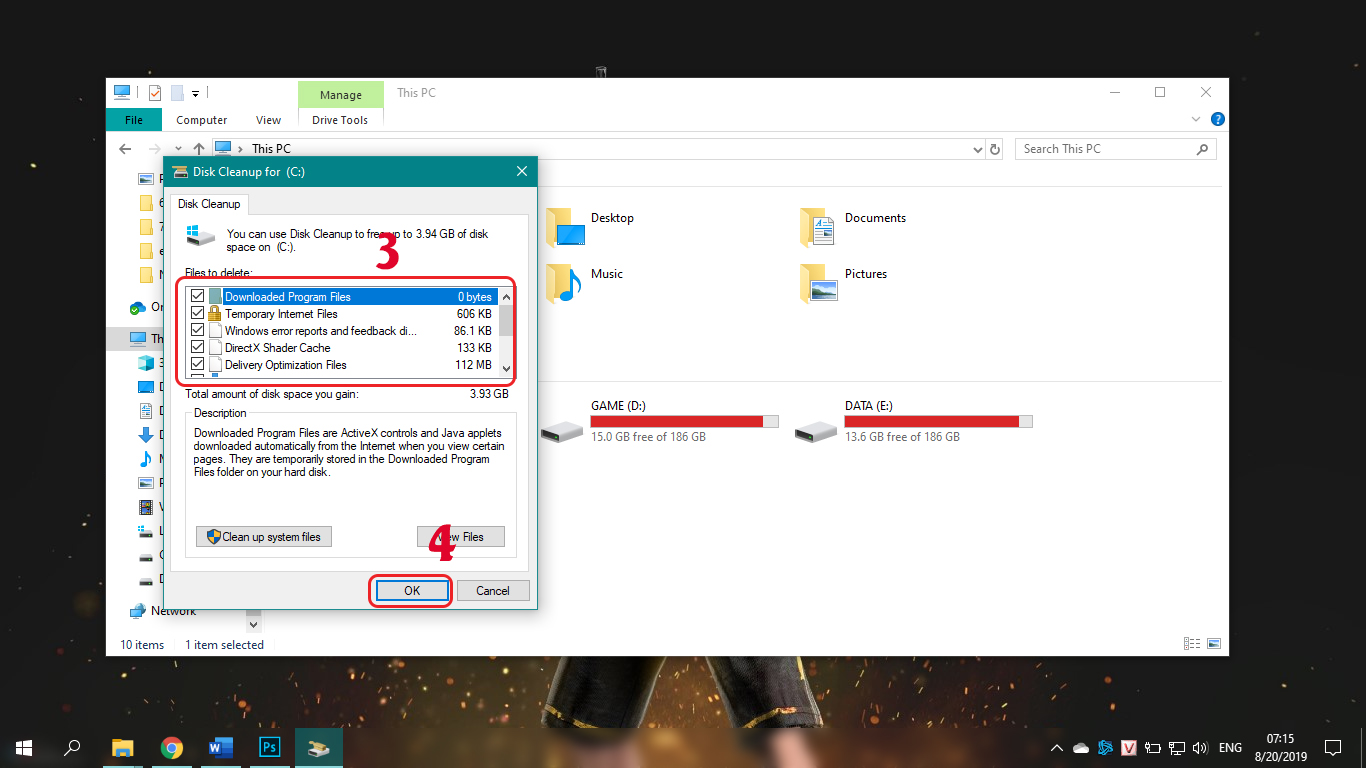Open Customize Quick Access Toolbar dropdown
The height and width of the screenshot is (768, 1366).
click(x=195, y=93)
